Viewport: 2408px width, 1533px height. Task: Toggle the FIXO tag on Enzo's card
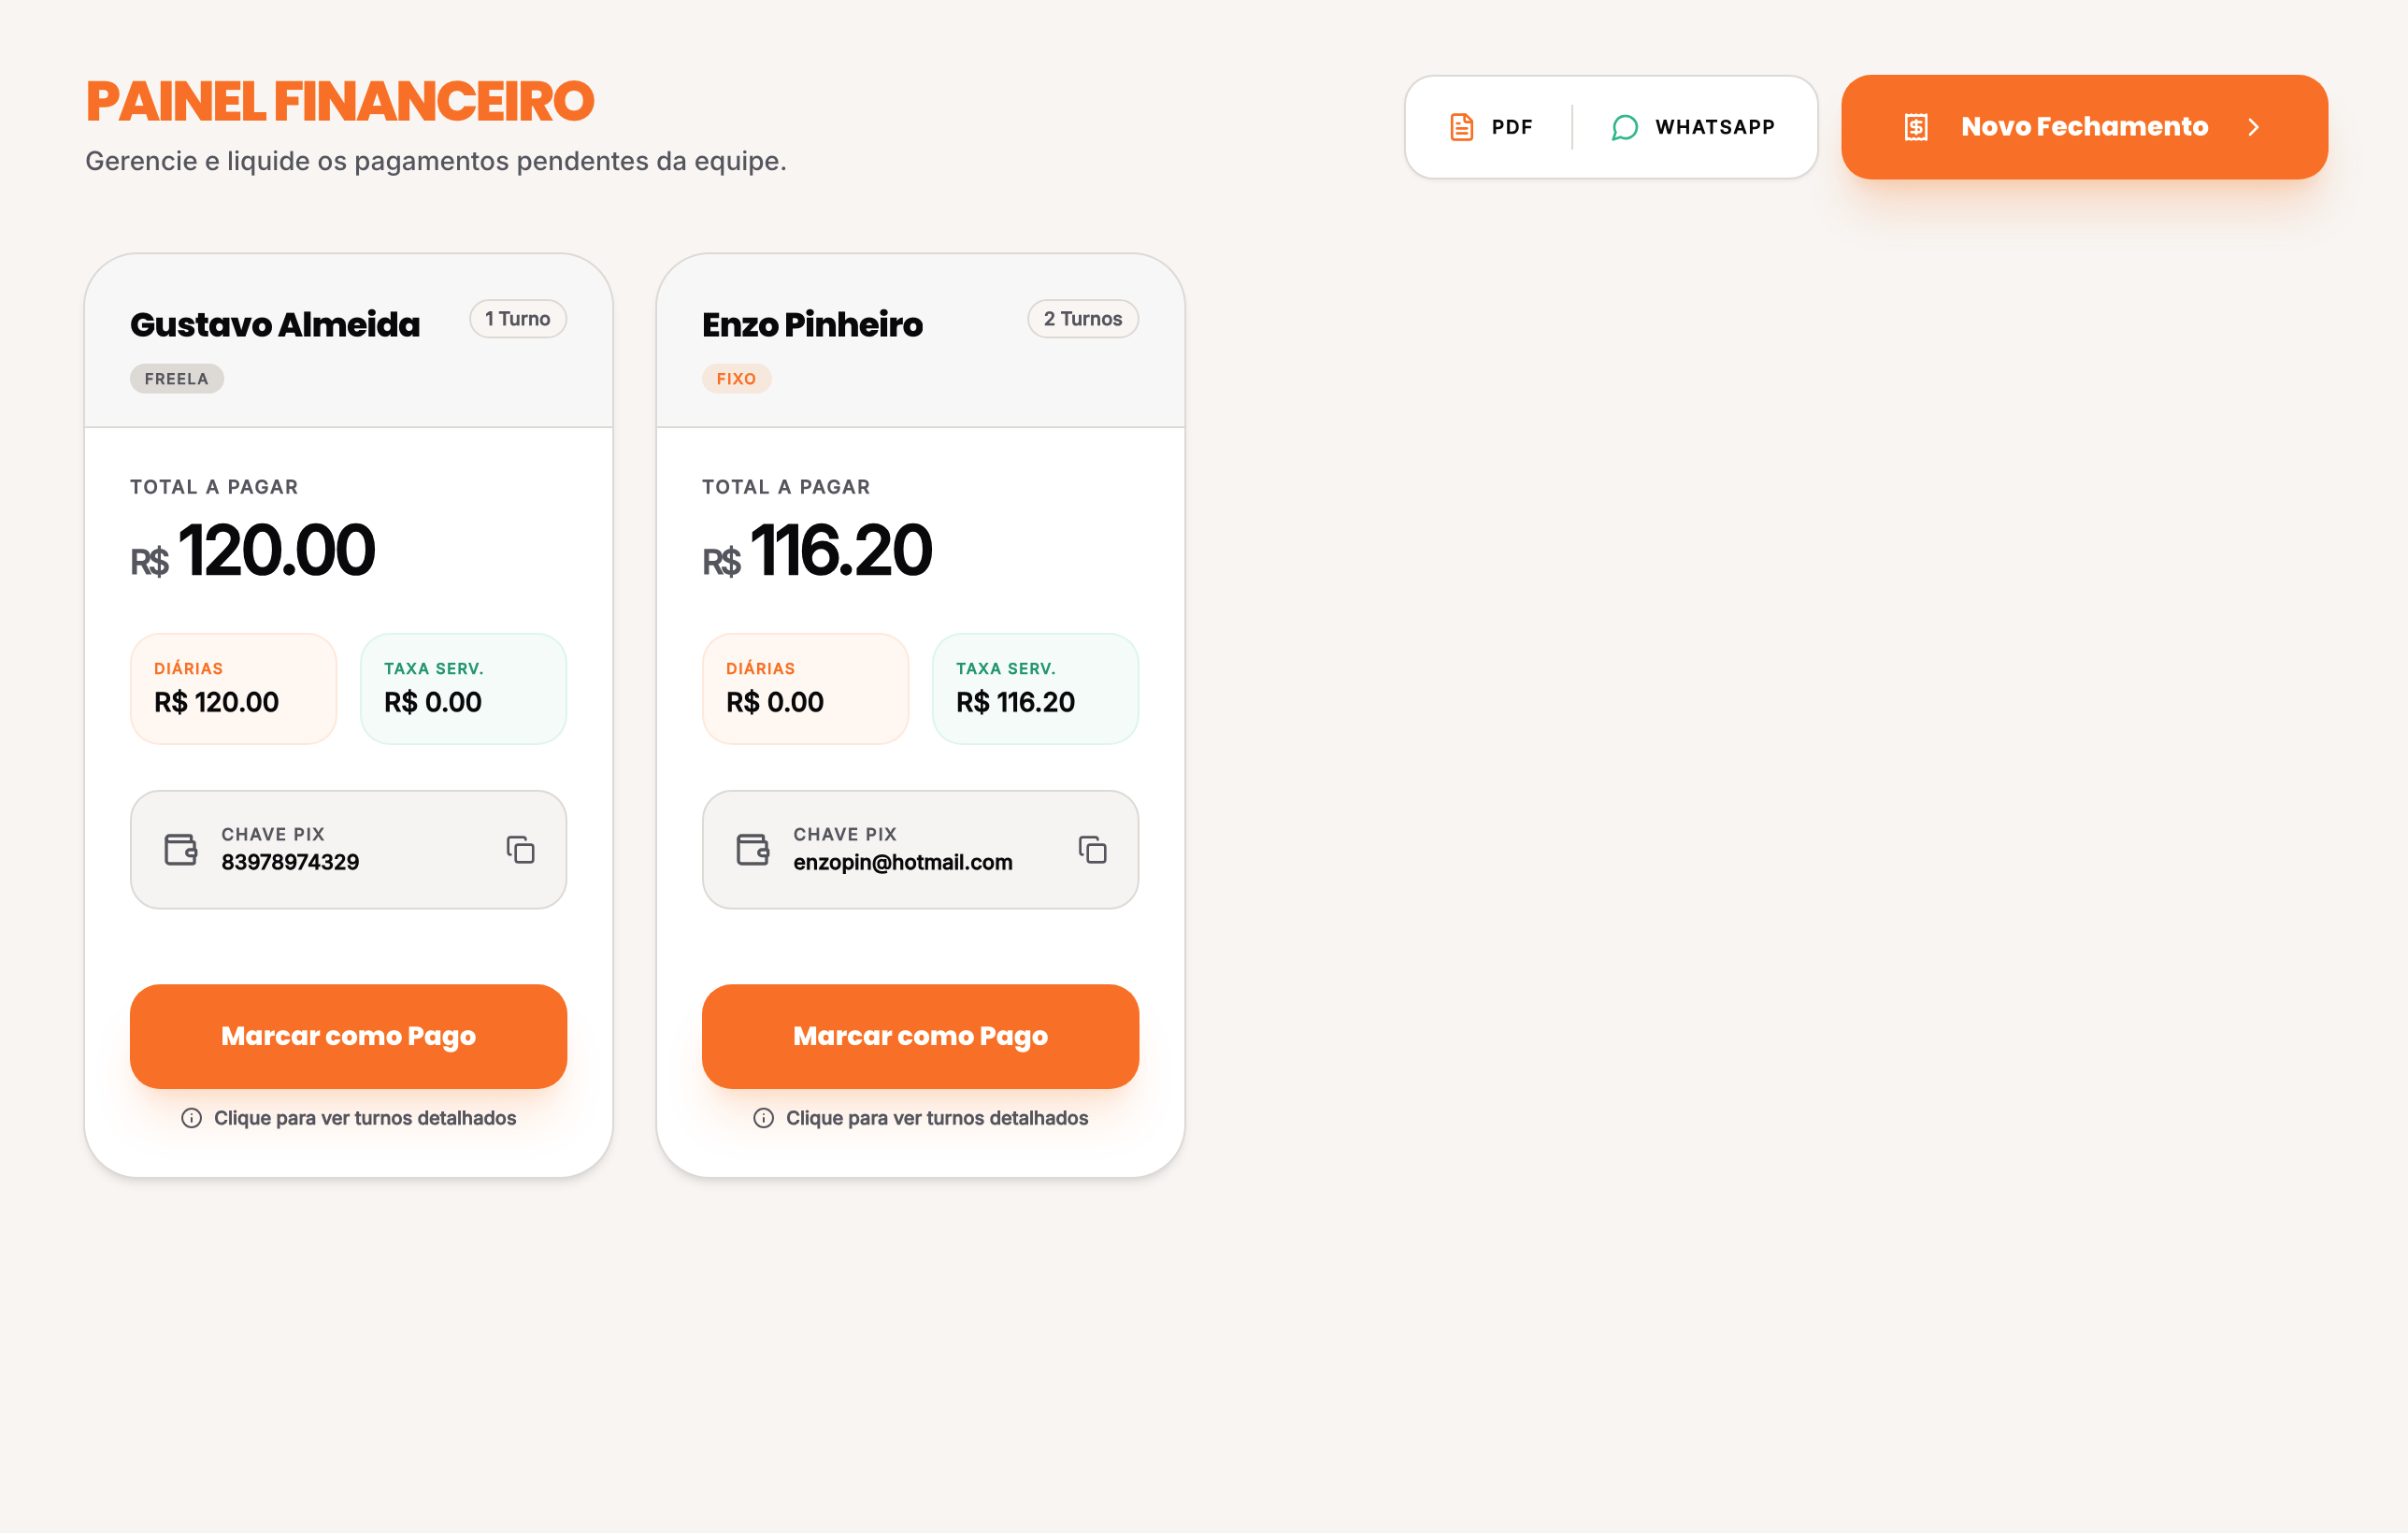737,378
